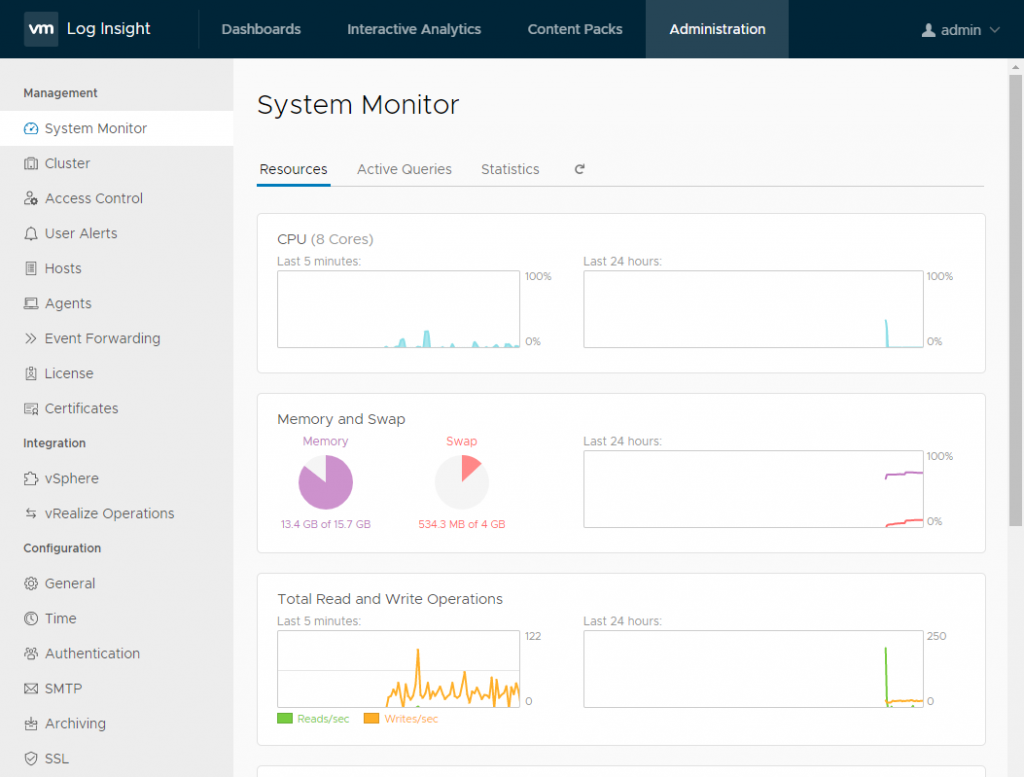Click the refresh icon beside Statistics tab
Screen dimensions: 1024x777
coord(579,170)
